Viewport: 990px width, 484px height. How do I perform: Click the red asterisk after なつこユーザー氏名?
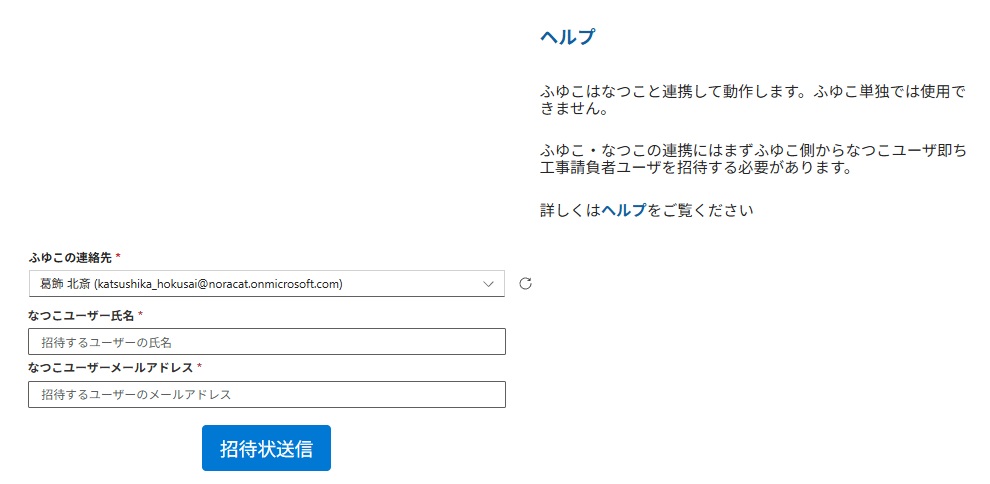(141, 315)
